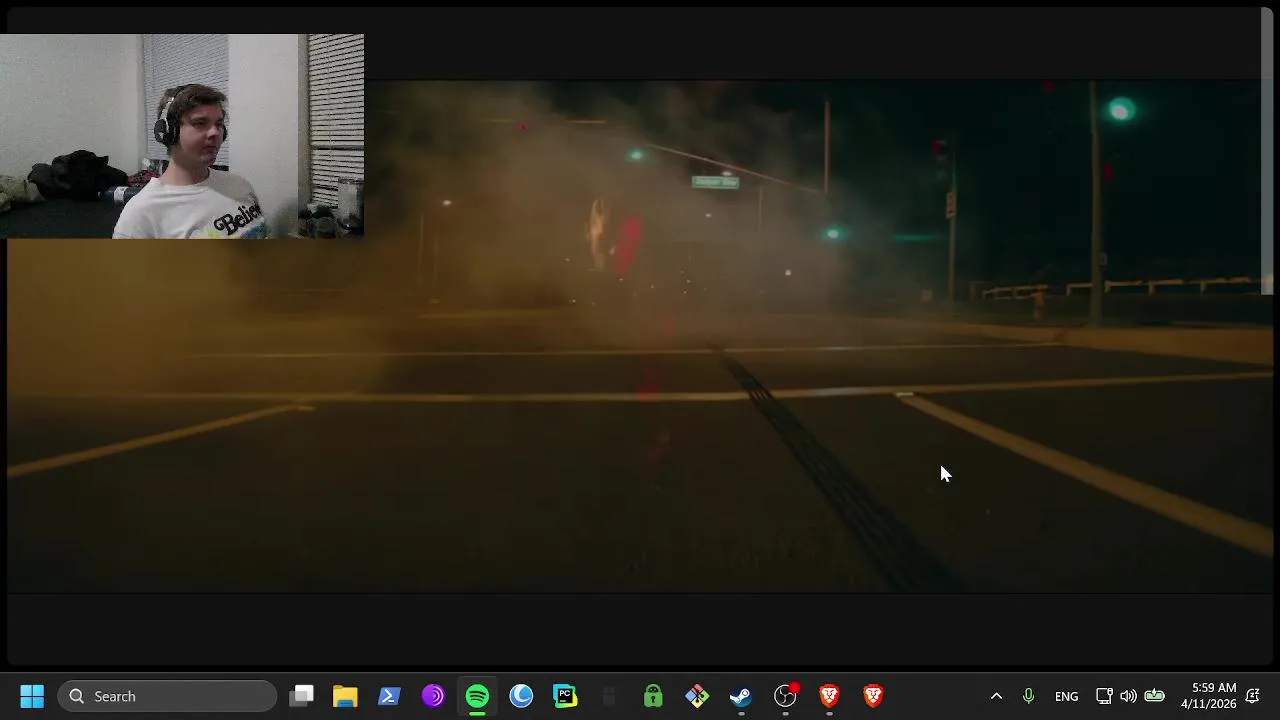Open the colorful Git diamond icon

pos(697,696)
